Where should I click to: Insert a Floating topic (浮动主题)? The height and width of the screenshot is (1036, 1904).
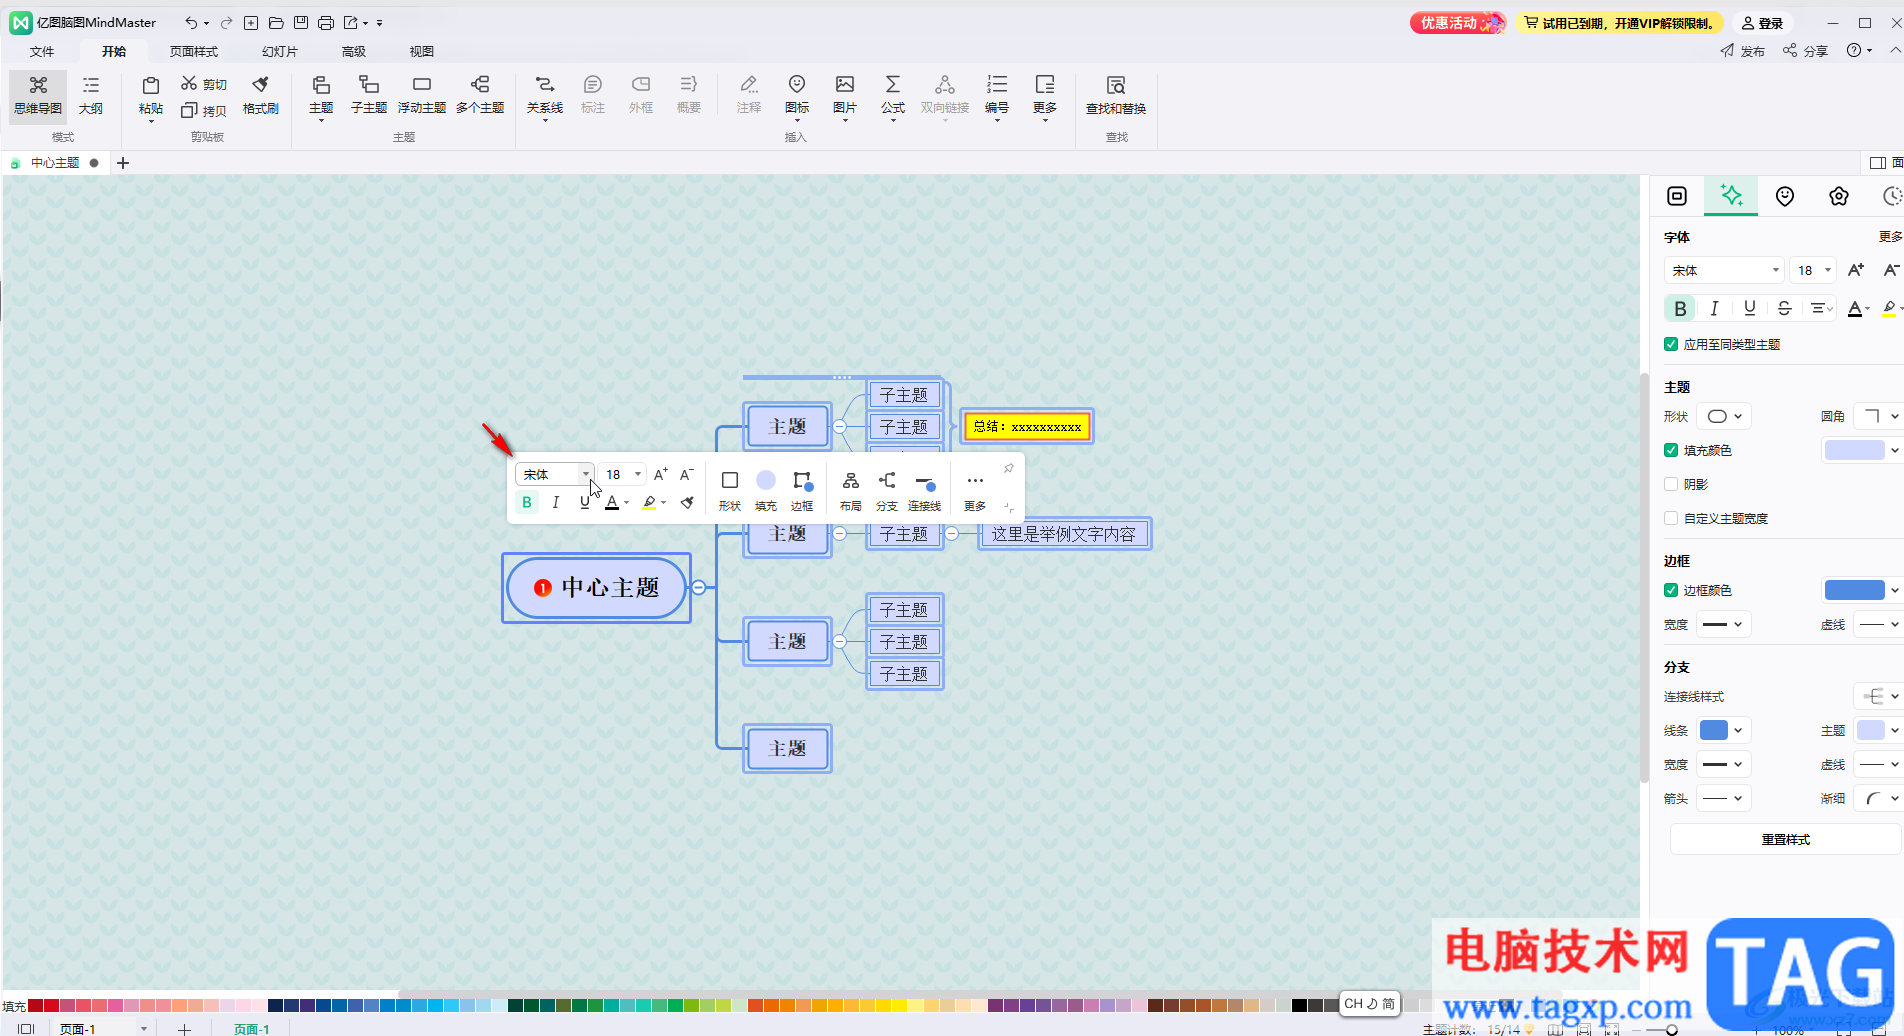coord(421,94)
